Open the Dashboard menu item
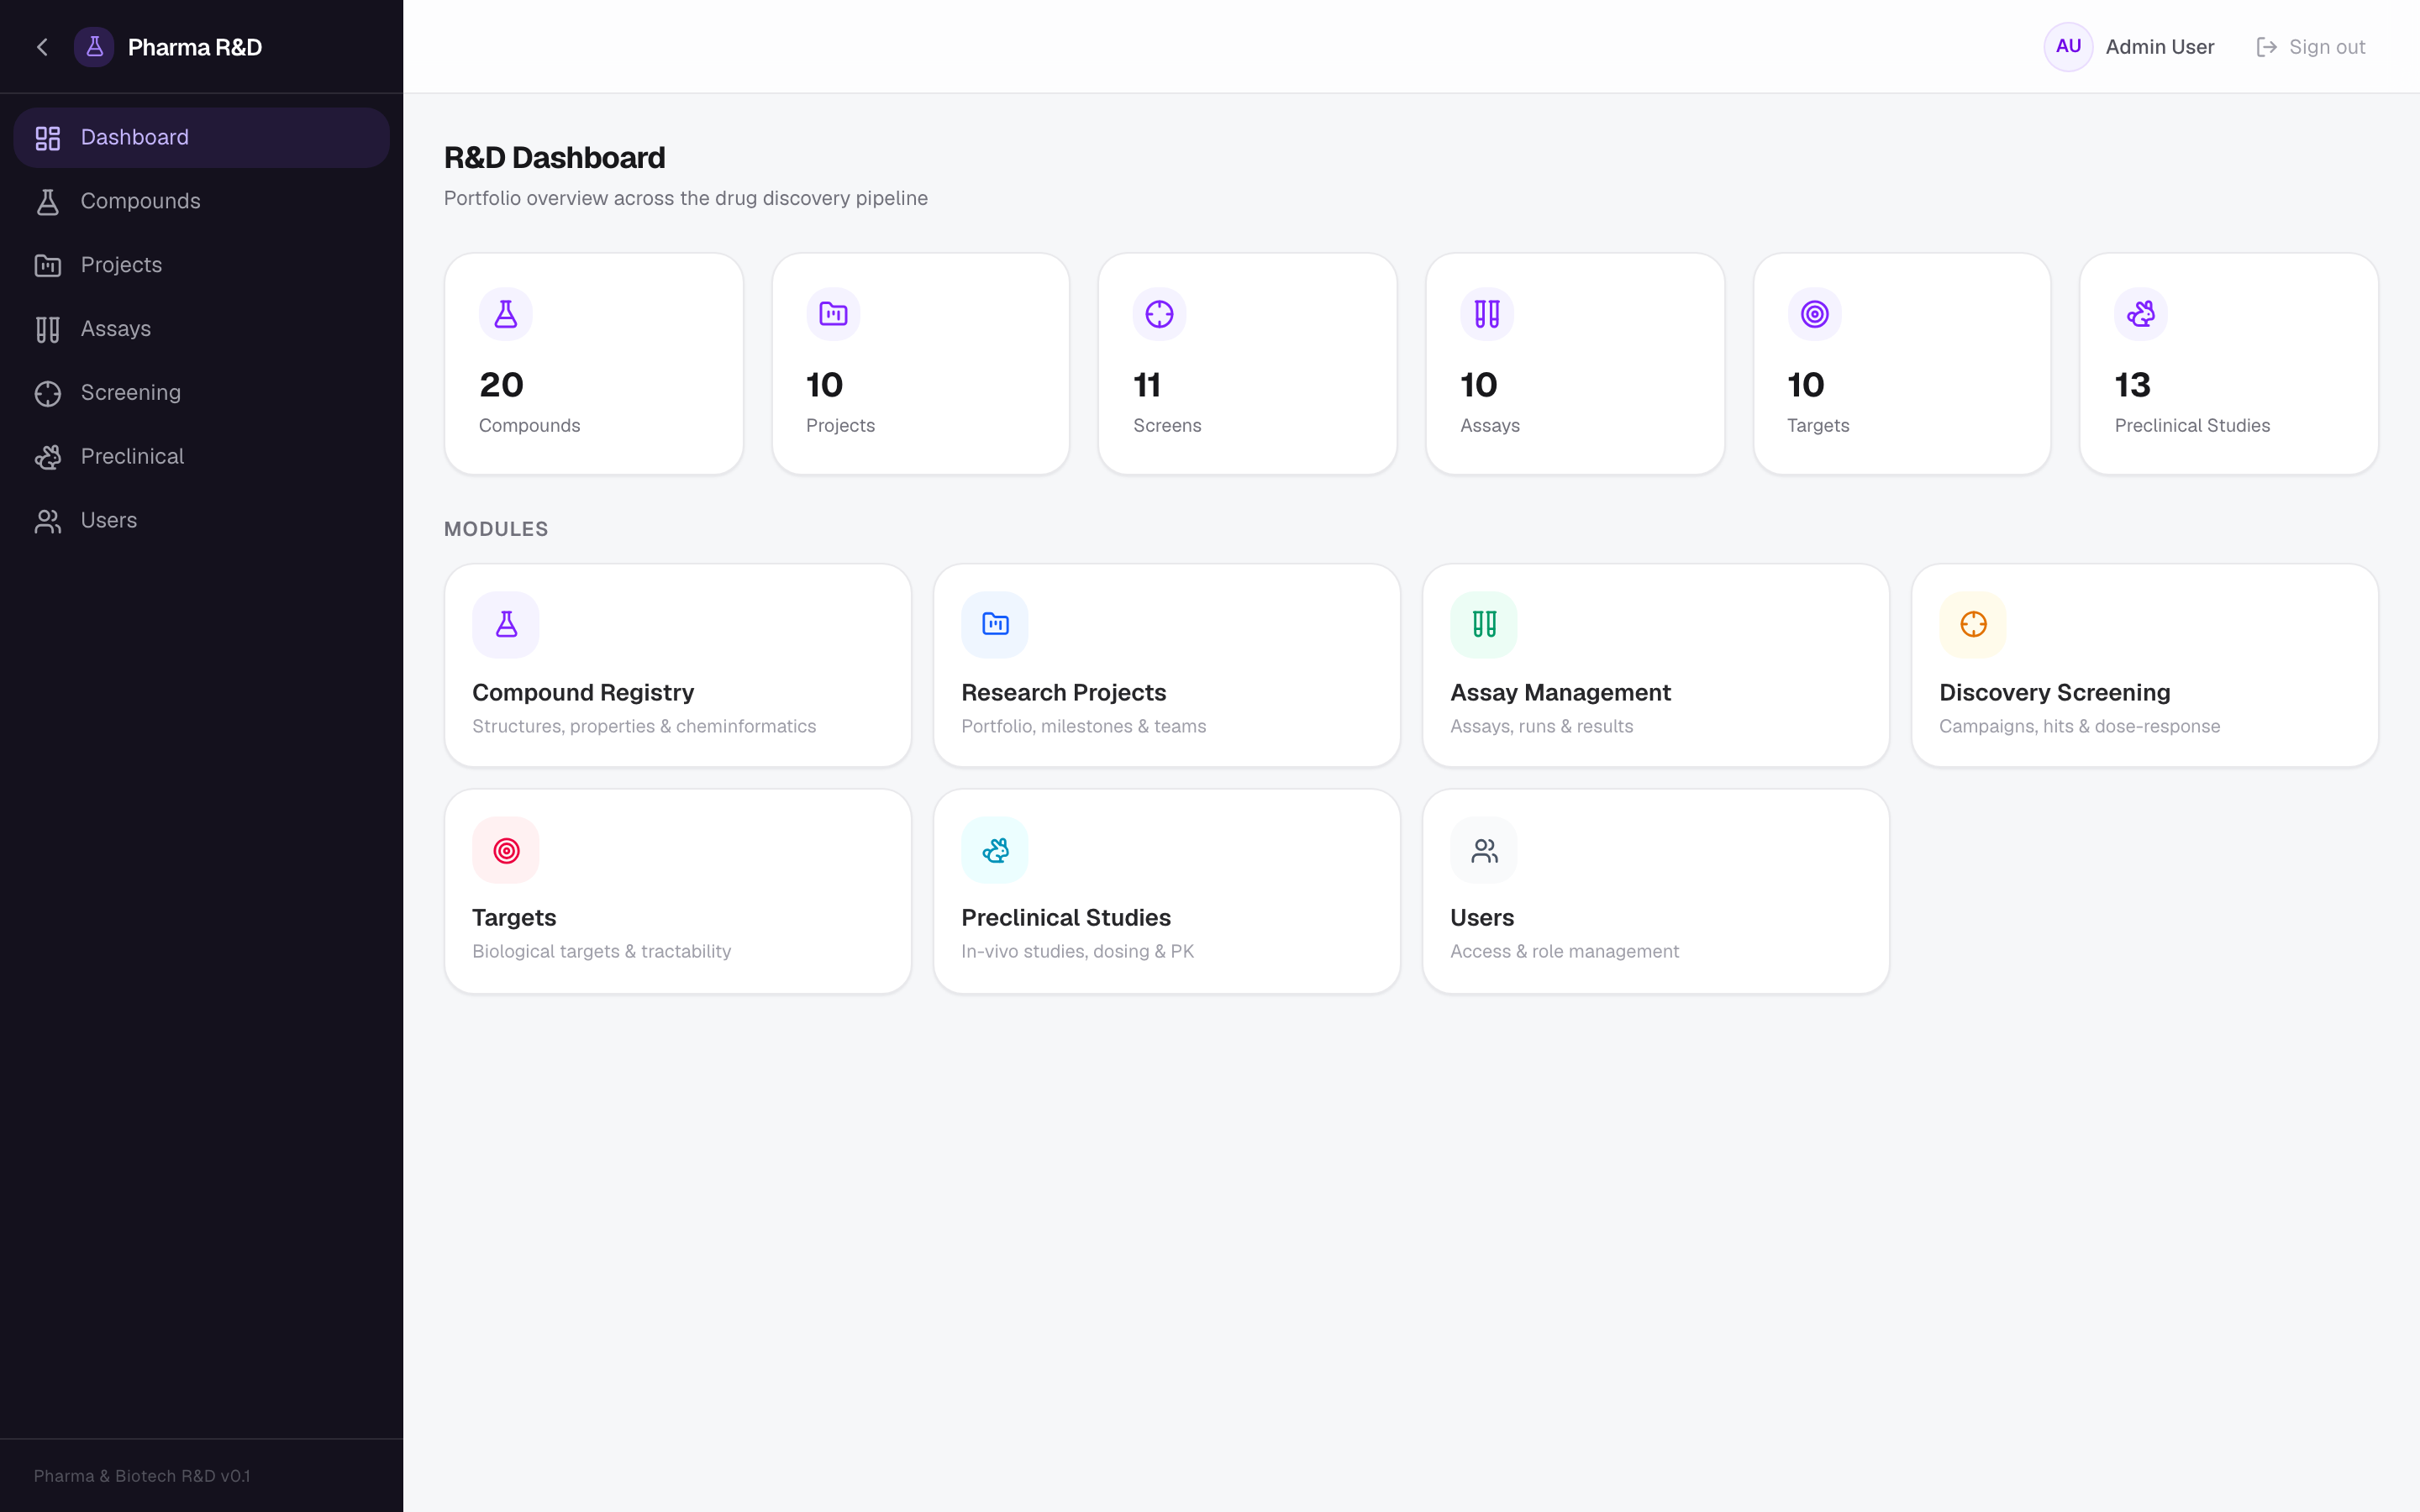This screenshot has height=1512, width=2420. coord(201,138)
